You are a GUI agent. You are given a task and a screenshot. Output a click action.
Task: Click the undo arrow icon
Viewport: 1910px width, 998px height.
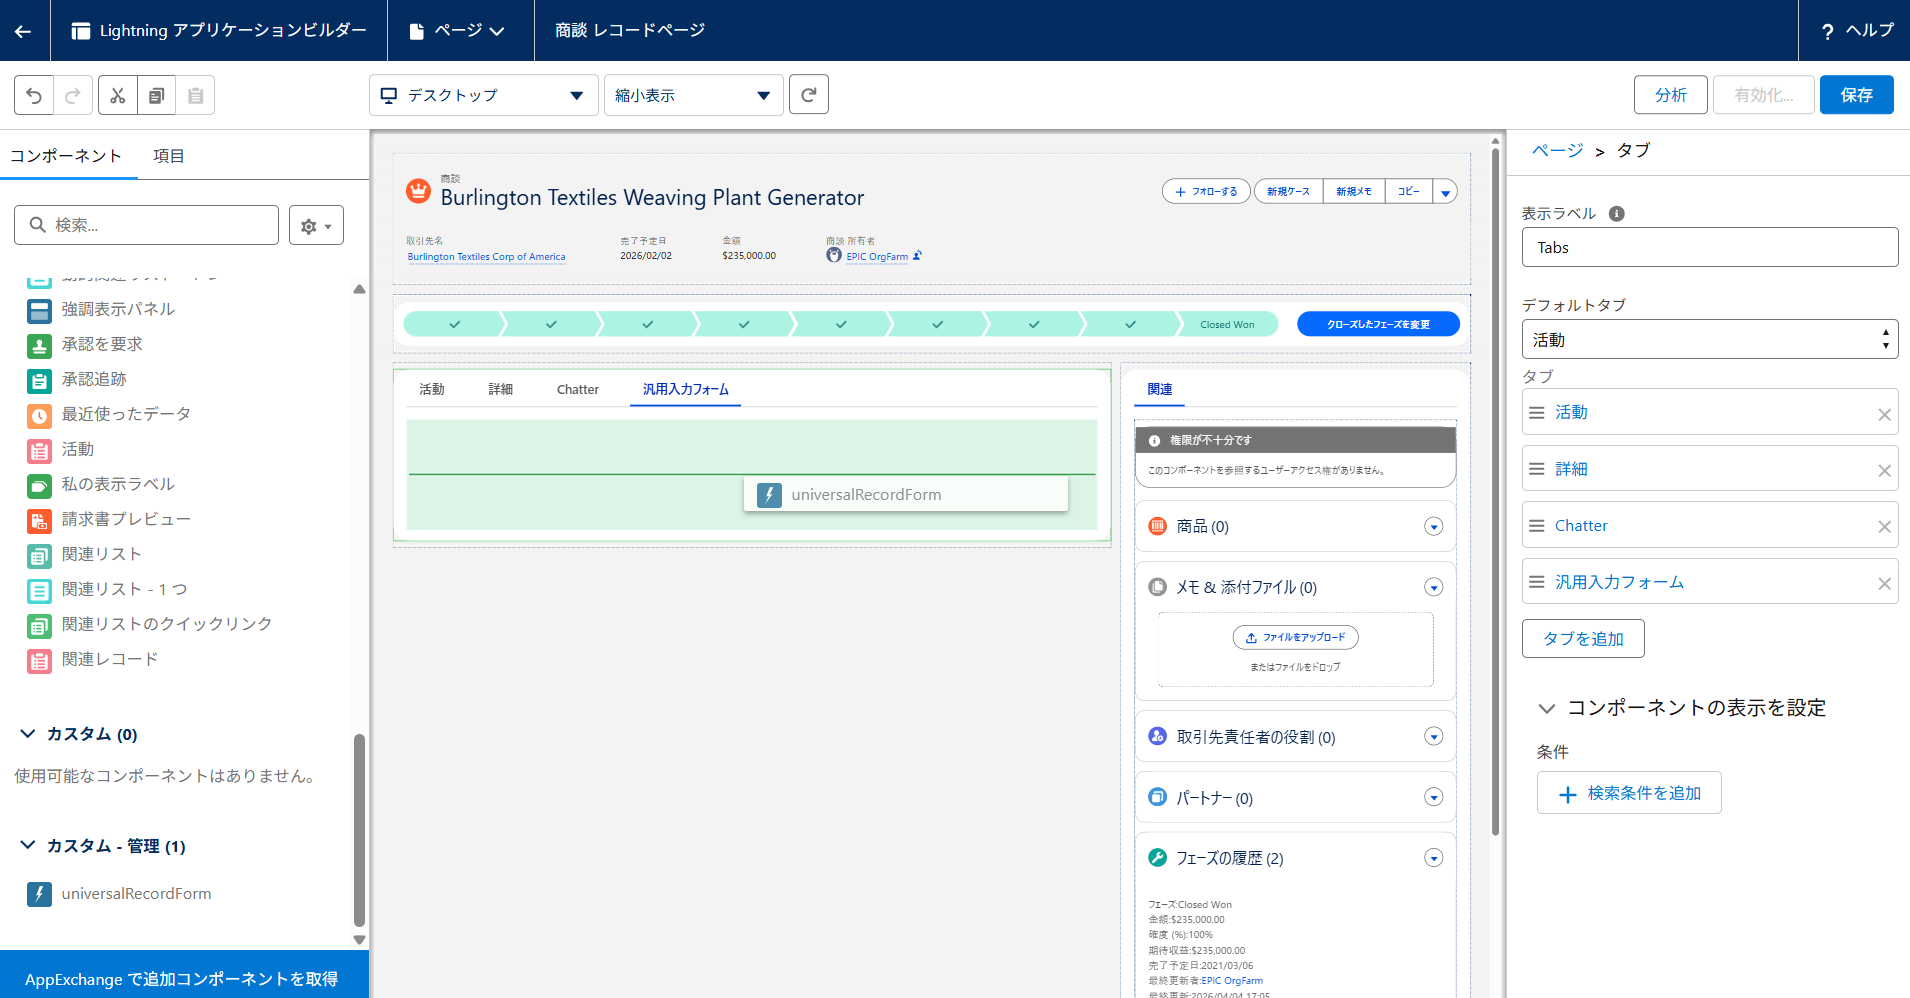point(34,96)
